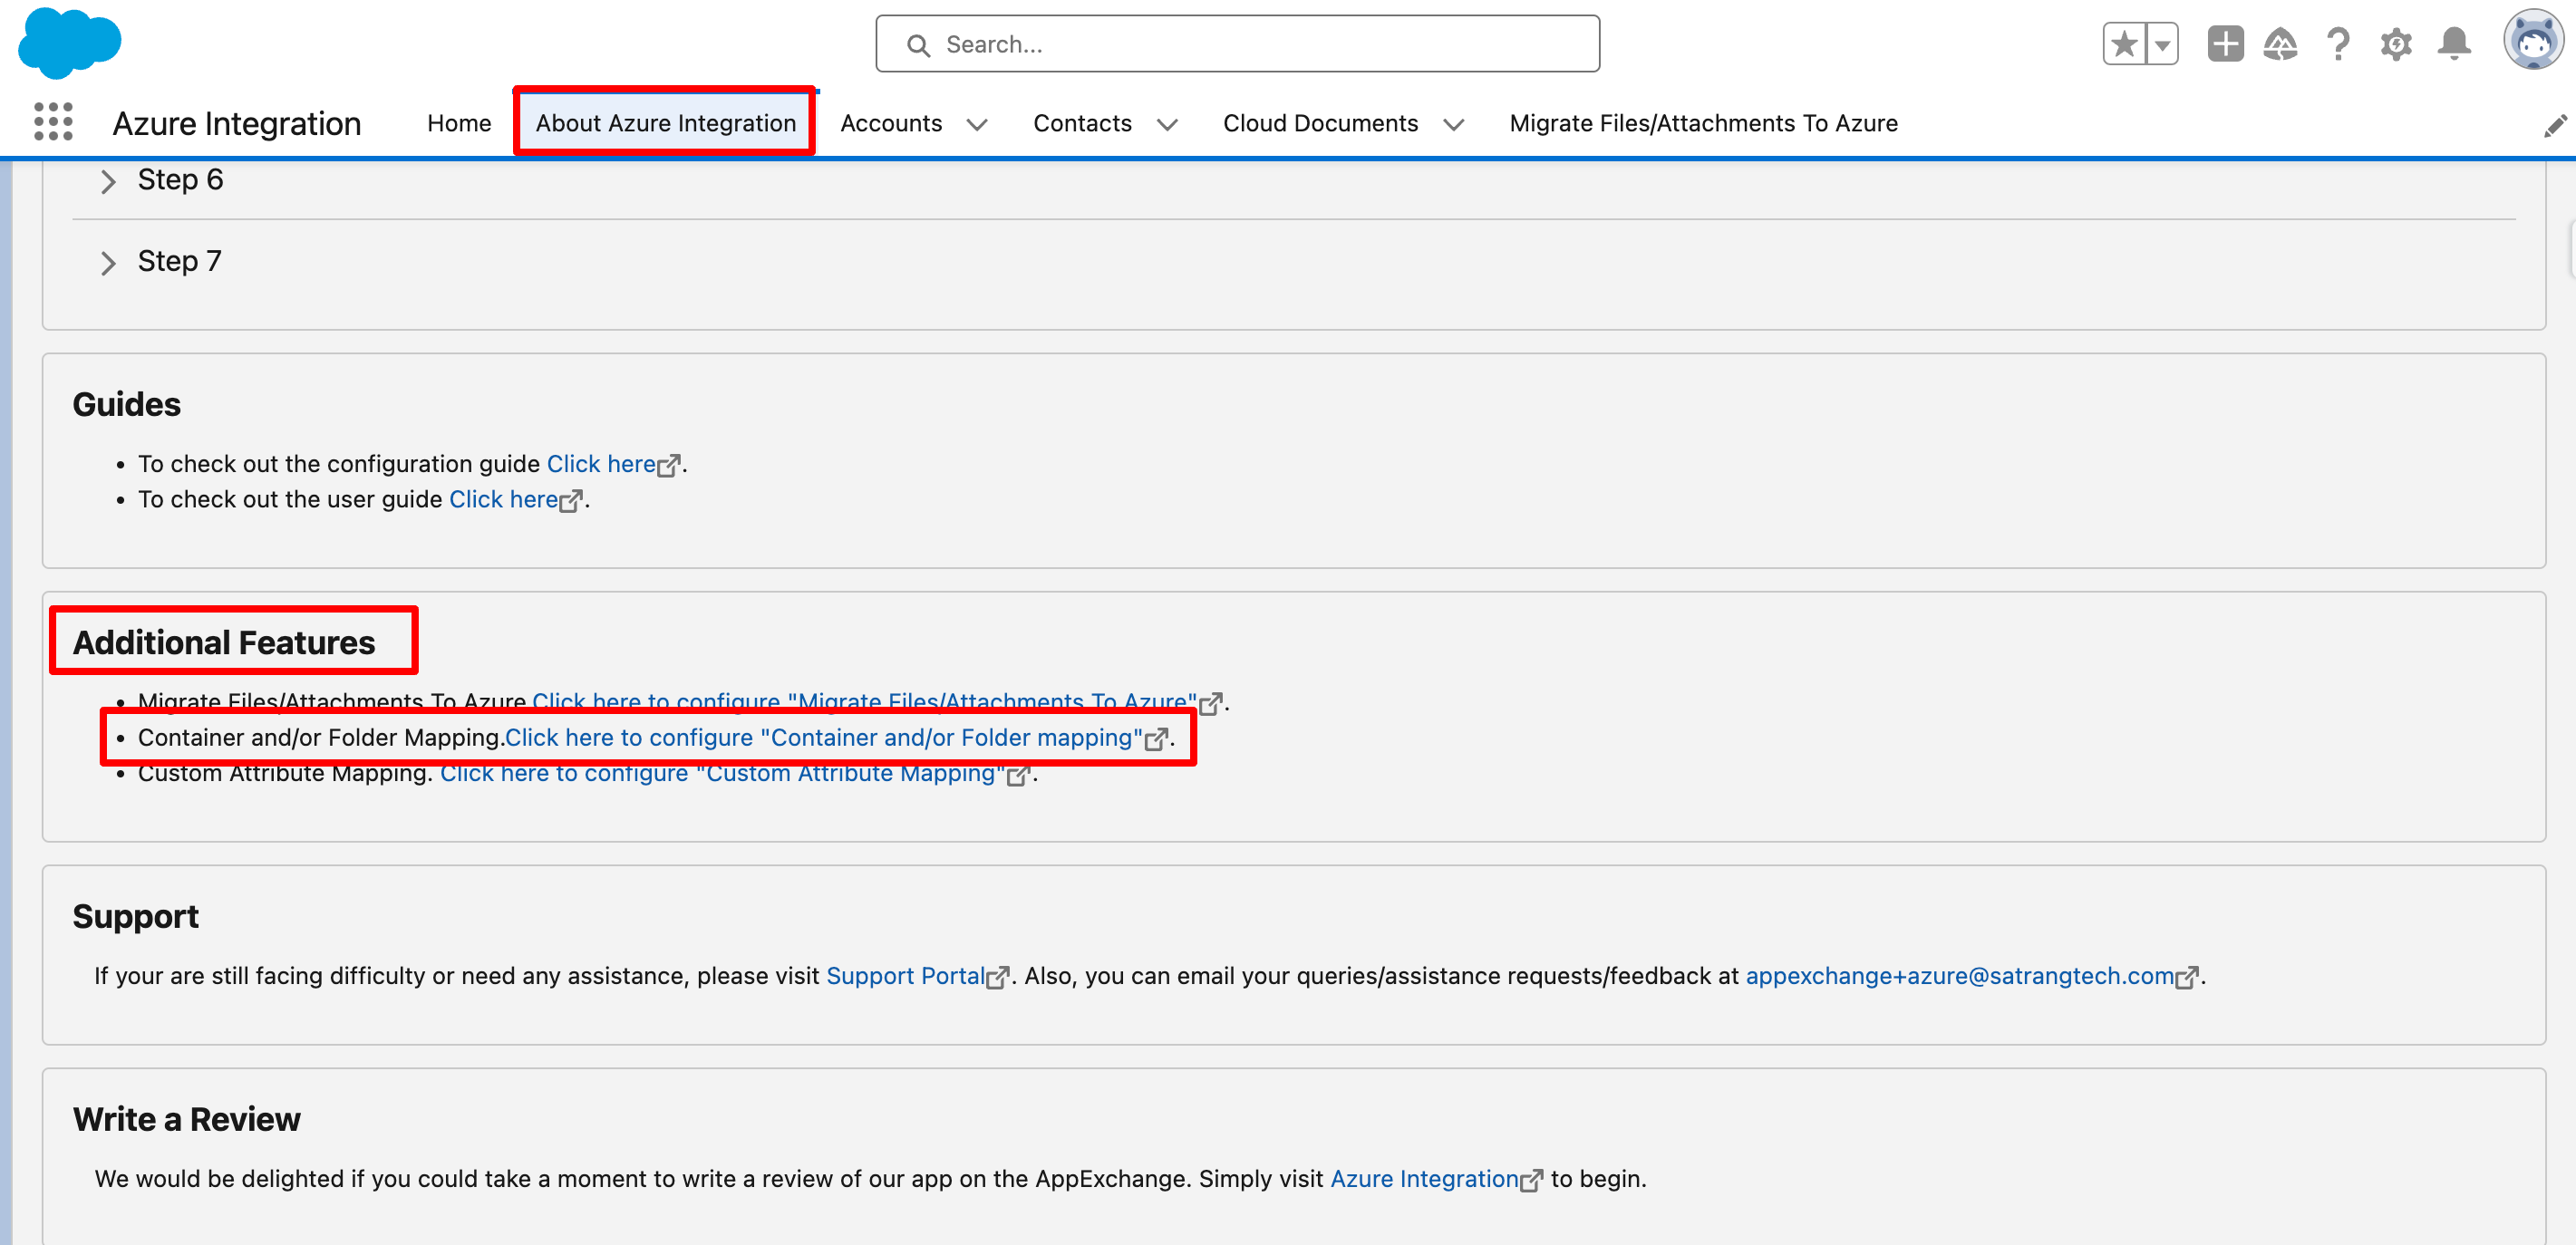
Task: Expand the Cloud Documents dropdown chevron
Action: click(1454, 124)
